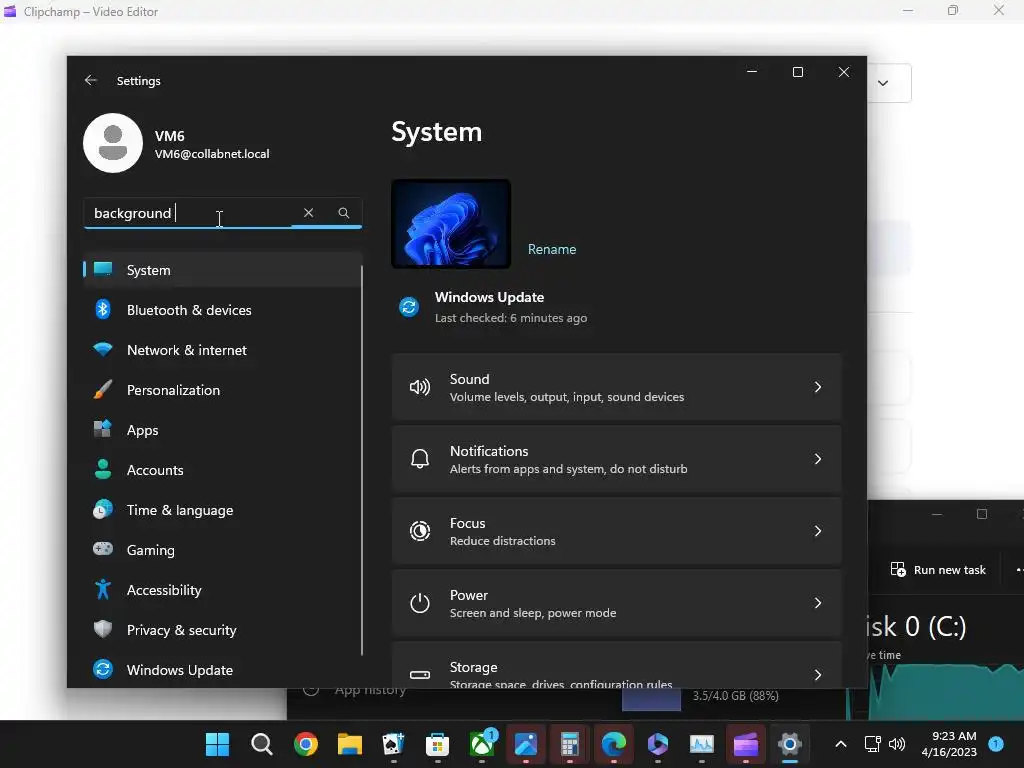Screen dimensions: 1024x768
Task: Open File Explorer from taskbar
Action: tap(349, 744)
